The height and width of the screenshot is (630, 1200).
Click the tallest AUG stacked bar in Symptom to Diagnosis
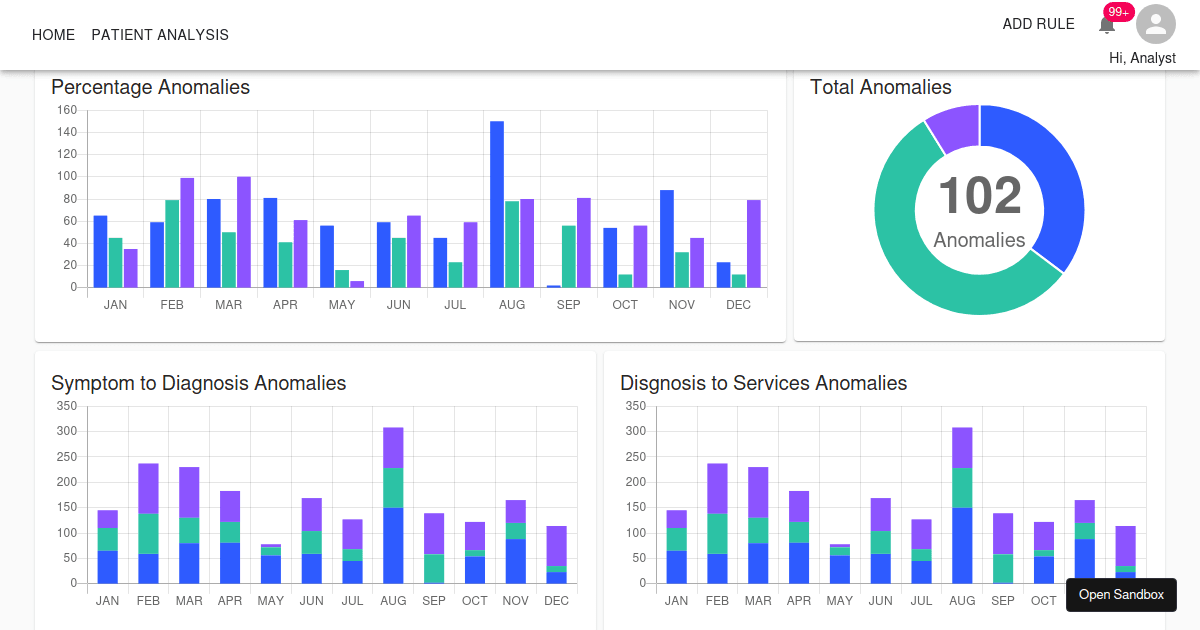point(393,500)
